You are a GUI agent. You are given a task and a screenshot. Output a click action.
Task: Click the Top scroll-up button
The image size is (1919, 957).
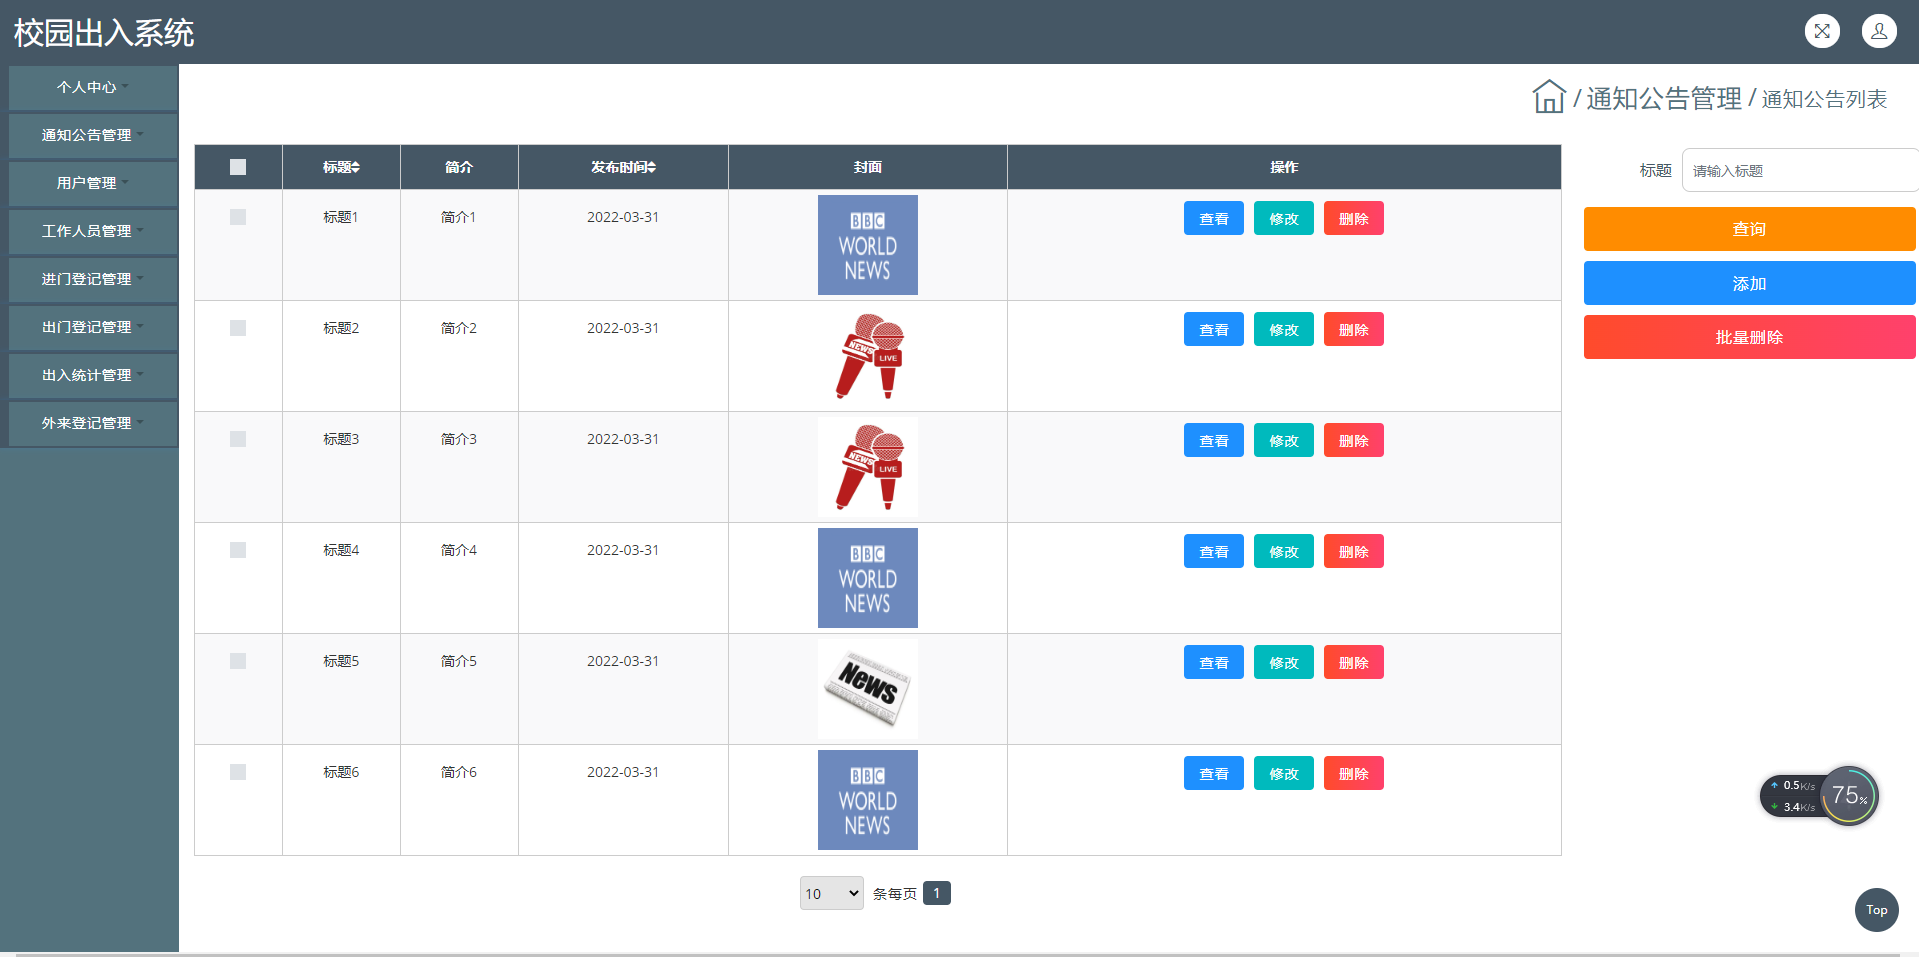1876,910
